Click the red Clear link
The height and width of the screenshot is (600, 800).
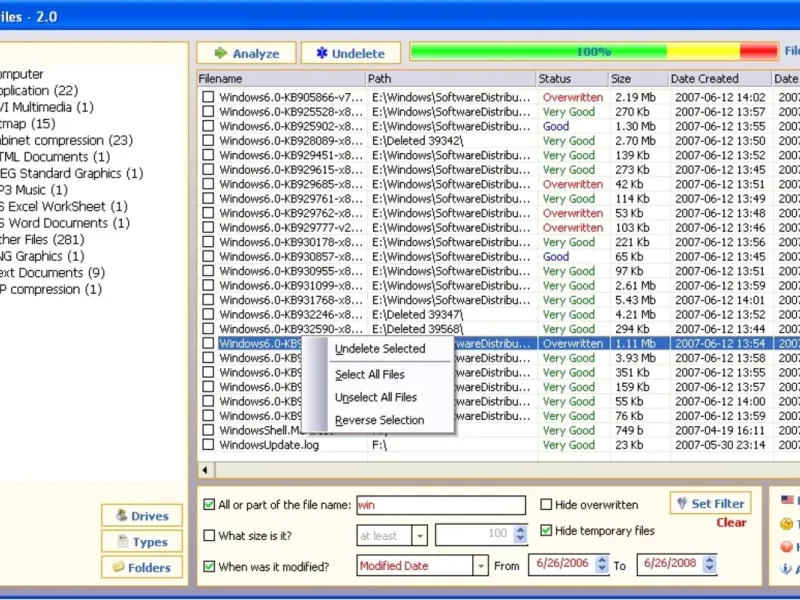coord(731,522)
